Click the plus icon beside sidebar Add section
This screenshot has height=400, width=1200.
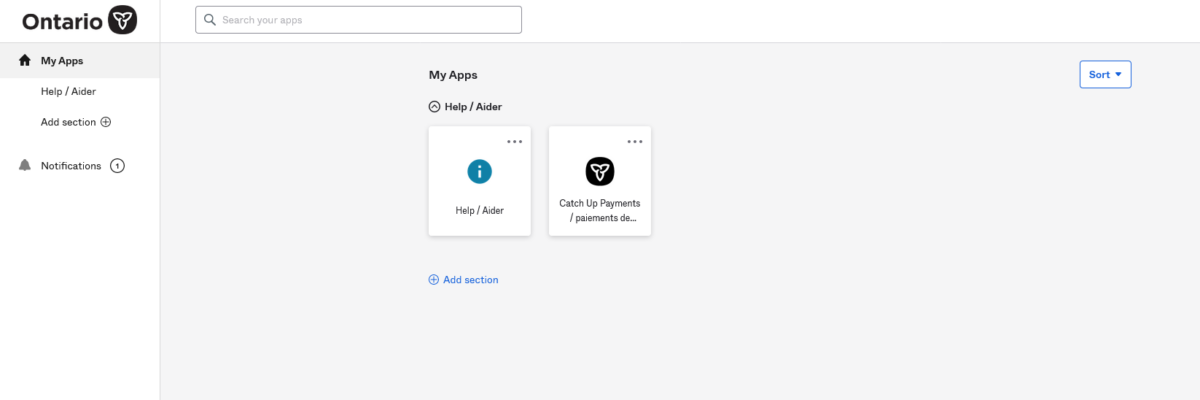click(106, 122)
